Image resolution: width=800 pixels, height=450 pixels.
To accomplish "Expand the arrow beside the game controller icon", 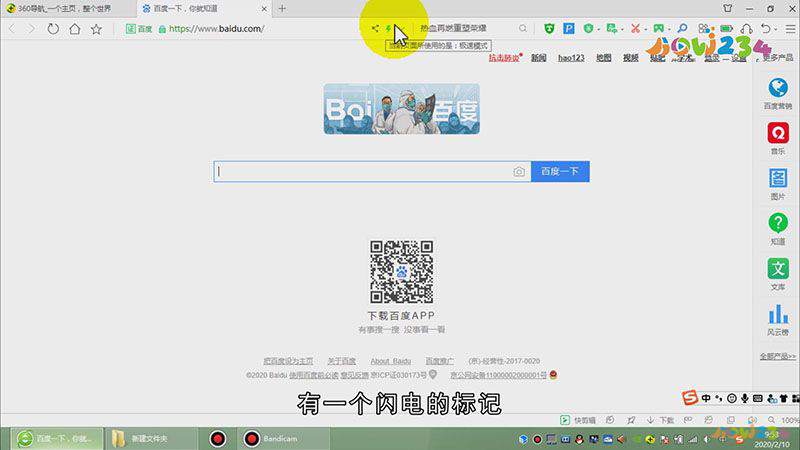I will pyautogui.click(x=669, y=30).
